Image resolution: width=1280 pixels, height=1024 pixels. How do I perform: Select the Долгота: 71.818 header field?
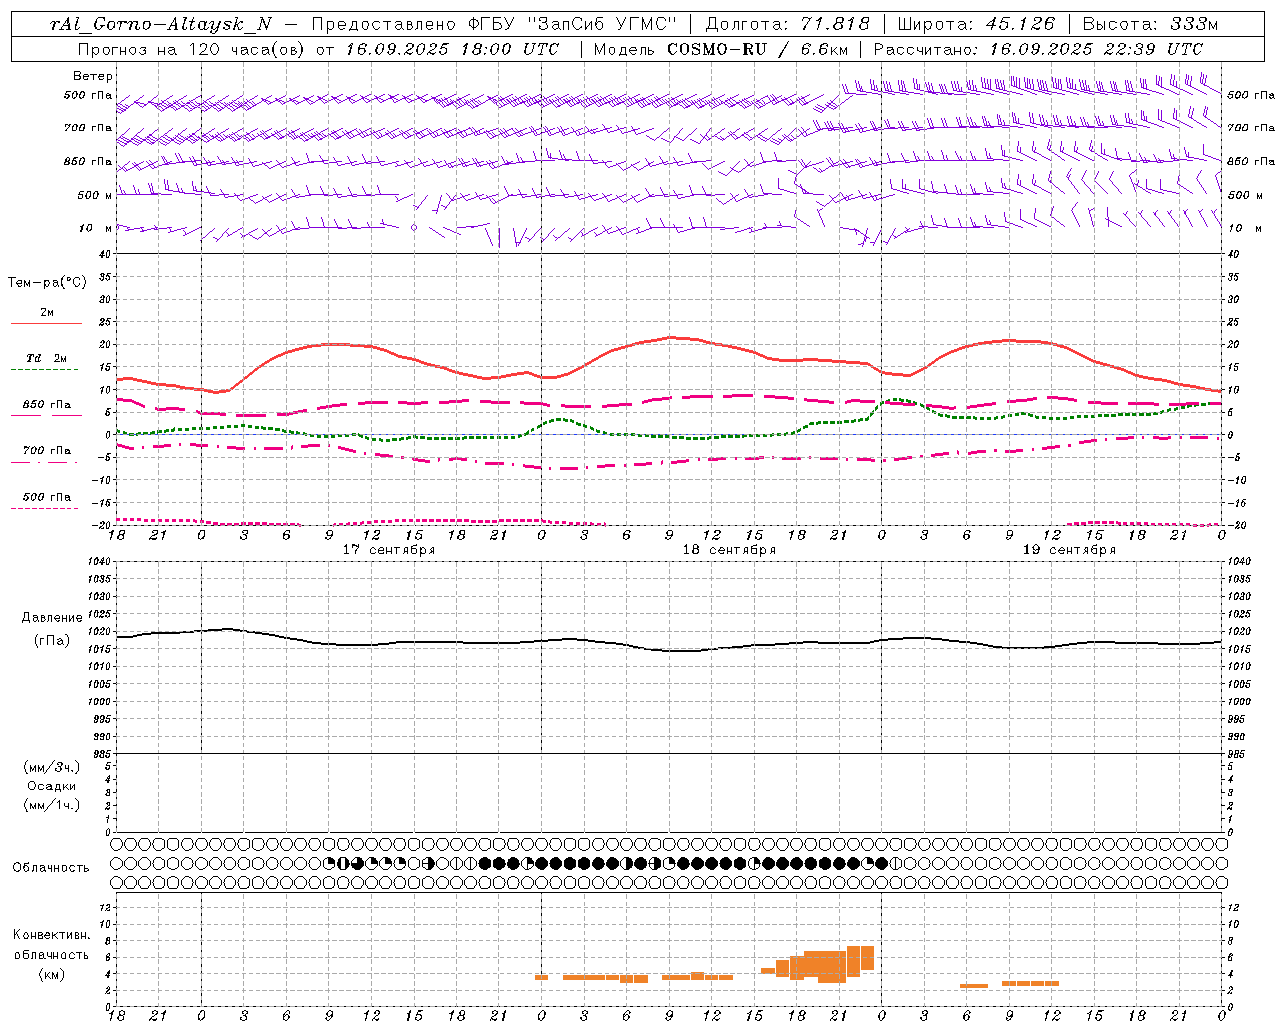(x=788, y=25)
